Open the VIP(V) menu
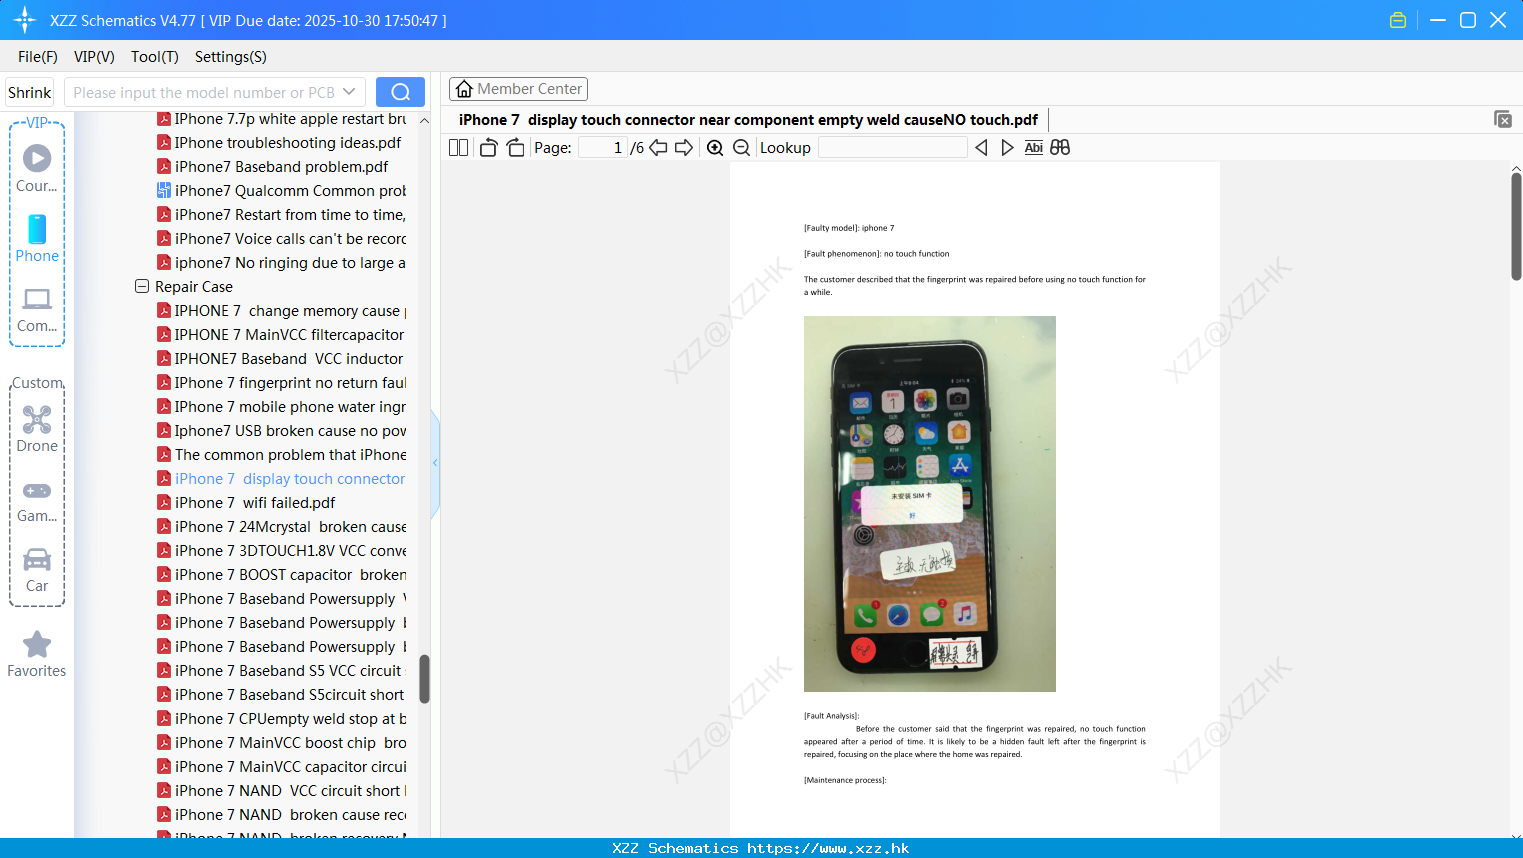 tap(94, 57)
